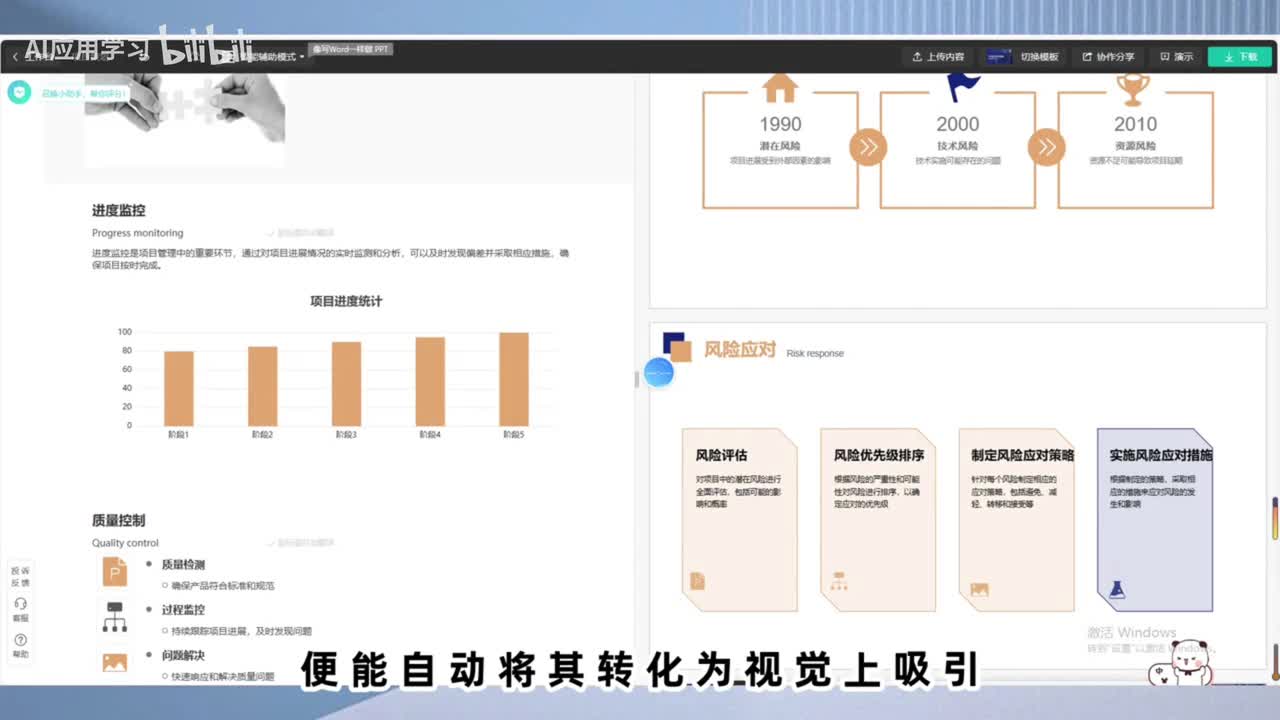Screen dimensions: 1280x720
Task: Open the 帮助 question mark icon
Action: point(20,641)
